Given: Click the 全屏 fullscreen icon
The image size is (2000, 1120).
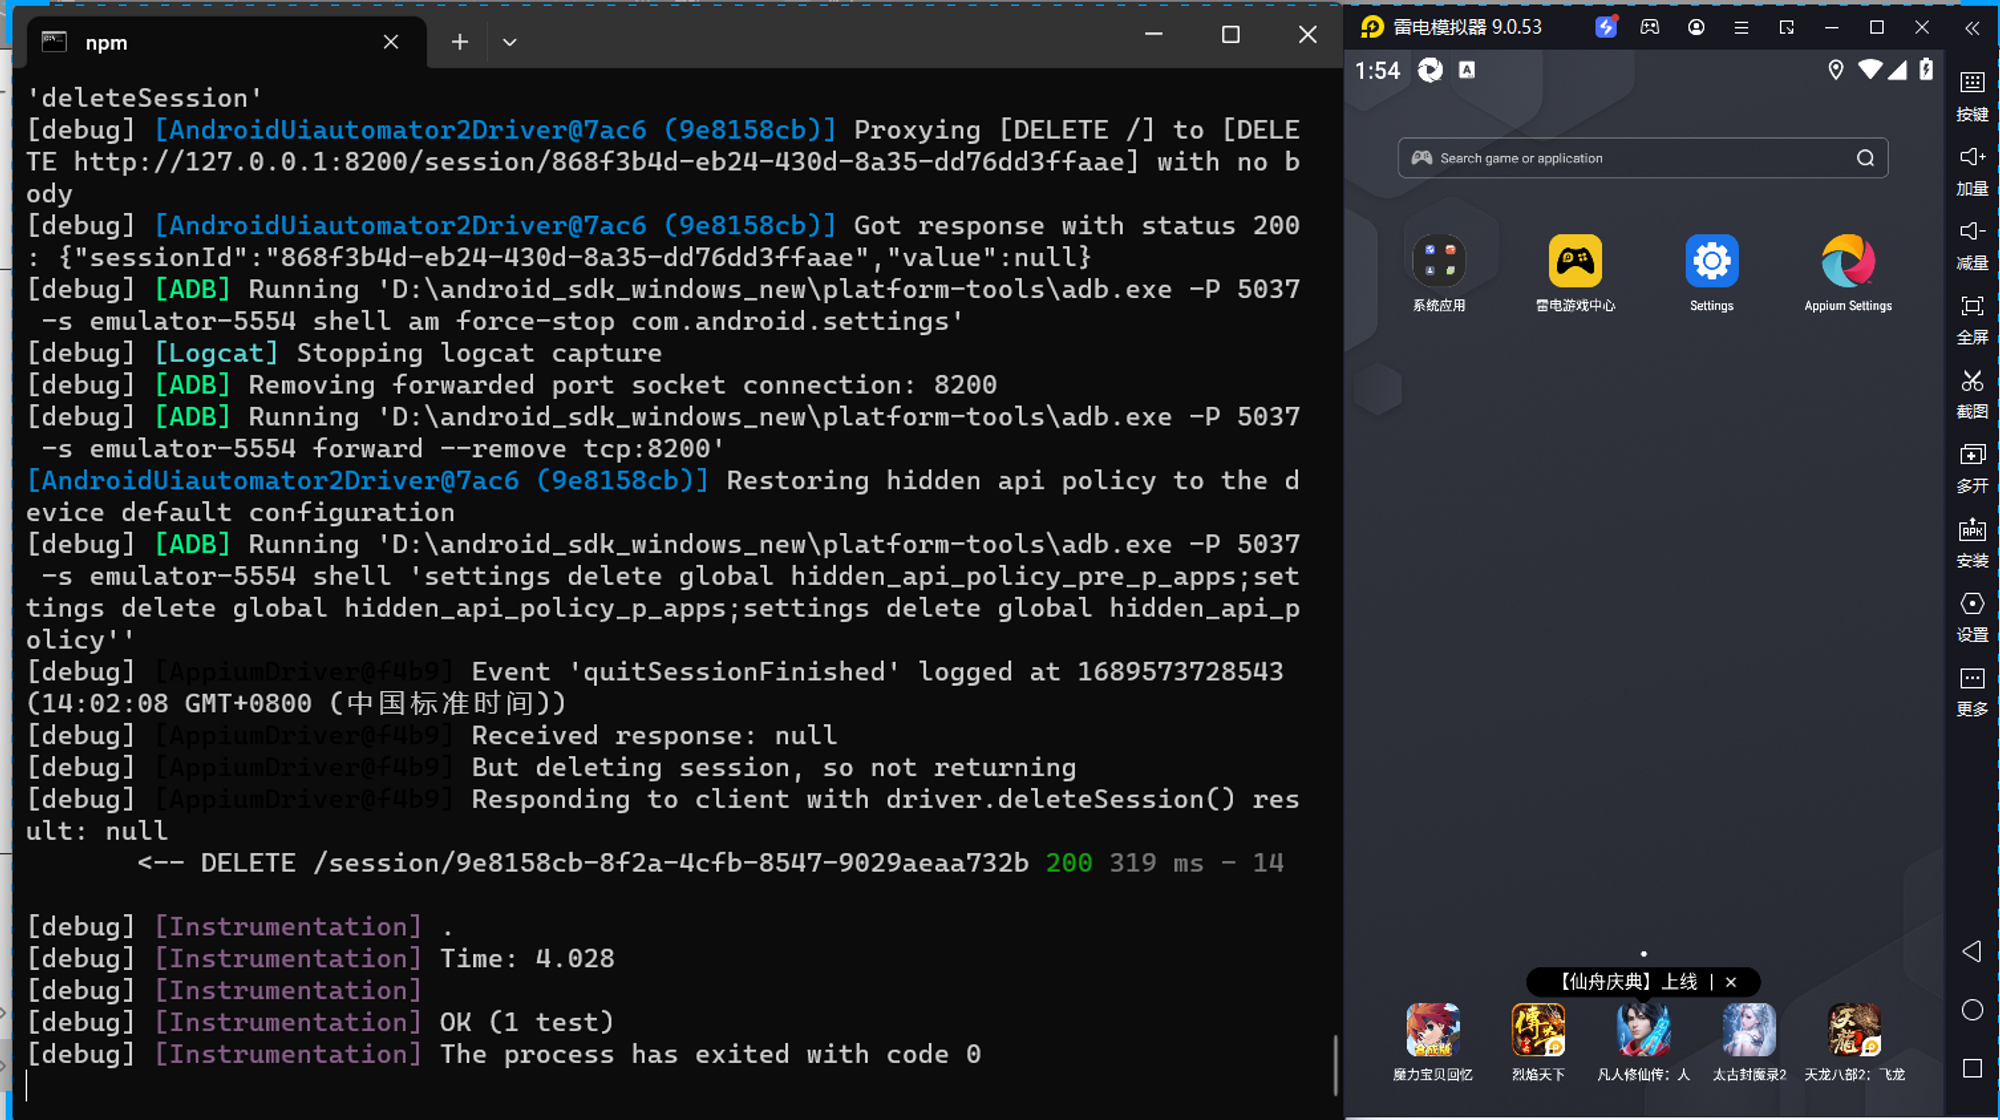Looking at the screenshot, I should point(1971,306).
